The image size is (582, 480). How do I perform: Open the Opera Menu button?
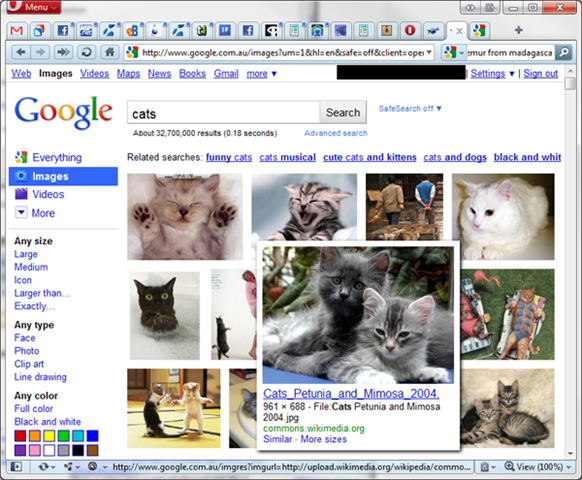(34, 7)
